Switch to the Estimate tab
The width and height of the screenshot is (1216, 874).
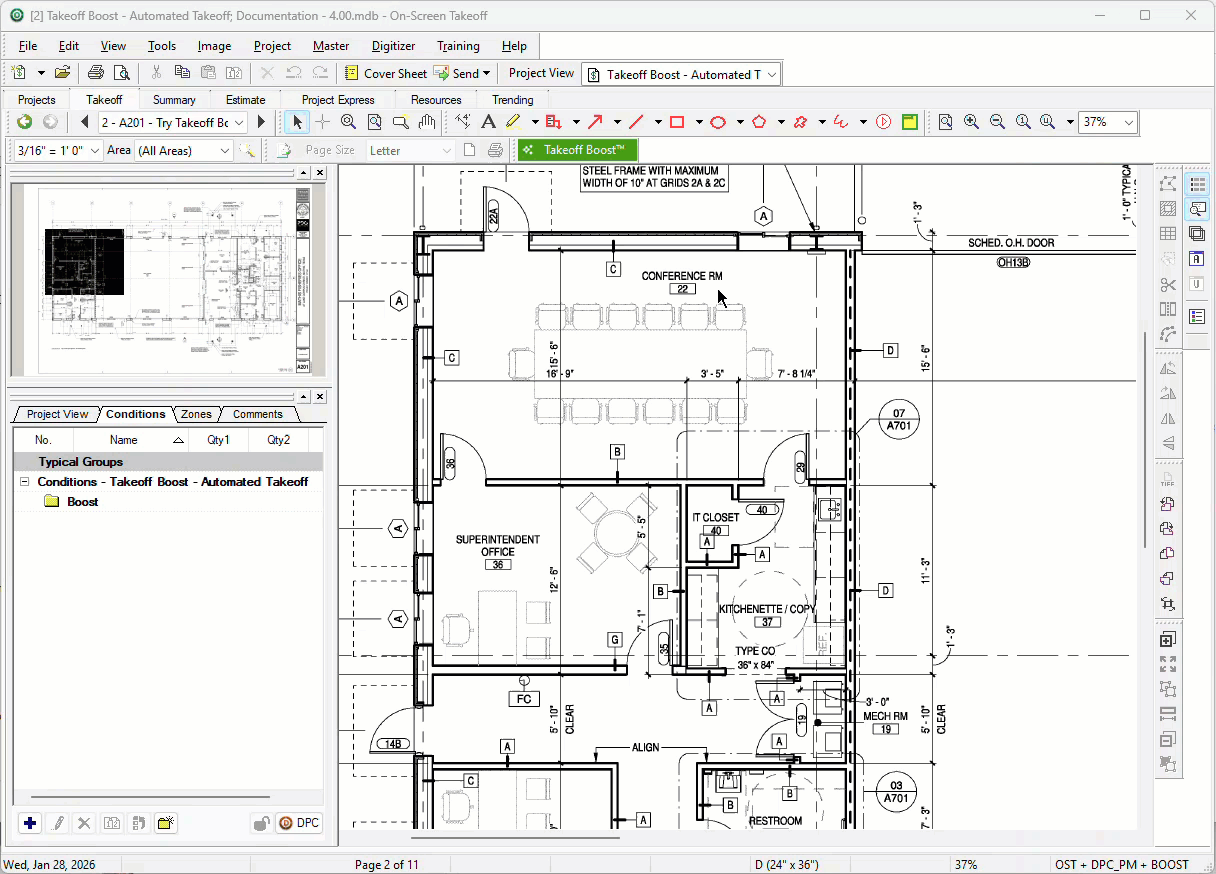tap(245, 100)
